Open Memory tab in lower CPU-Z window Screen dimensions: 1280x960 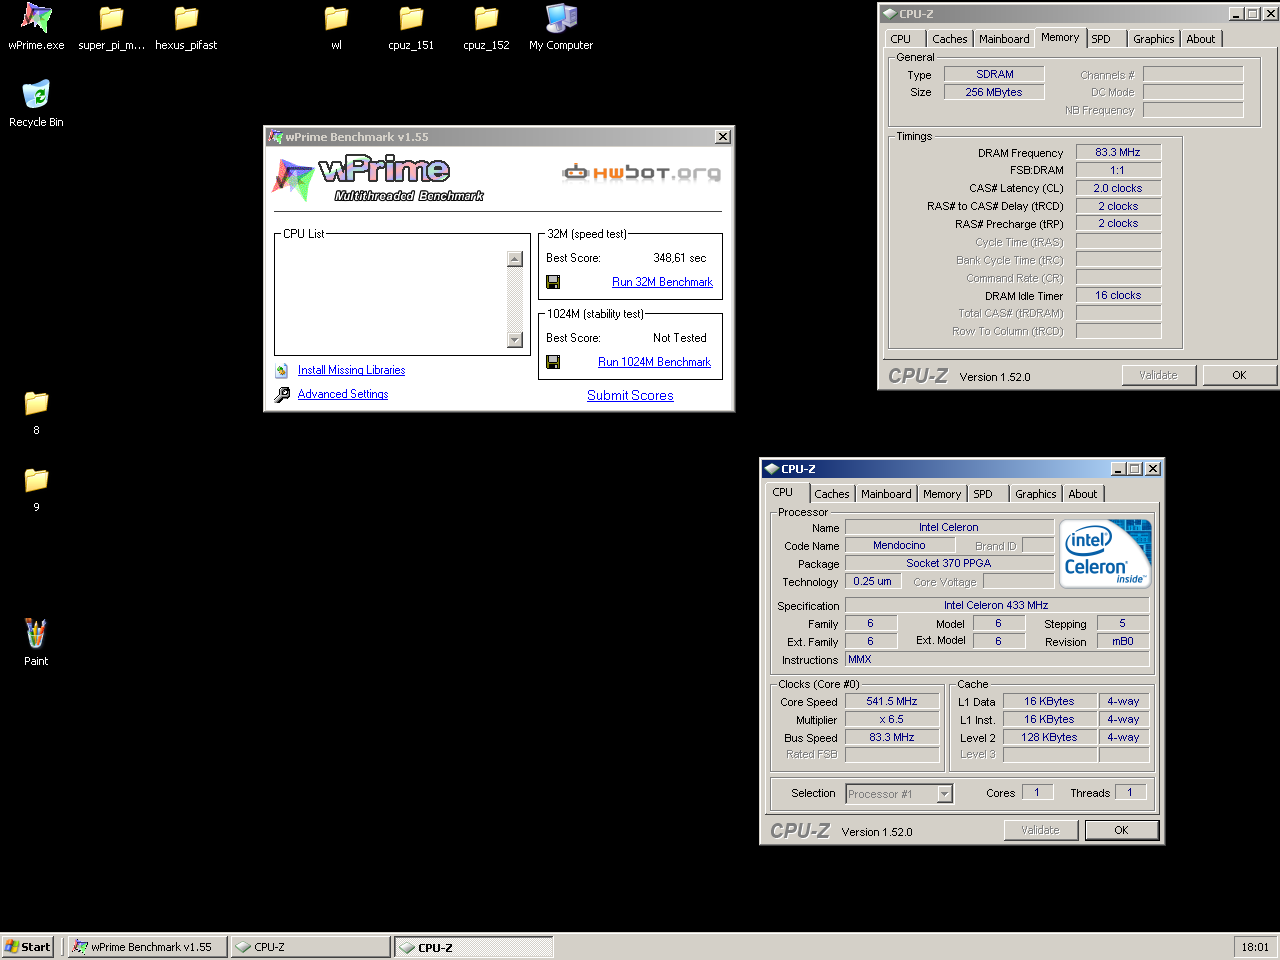point(942,494)
